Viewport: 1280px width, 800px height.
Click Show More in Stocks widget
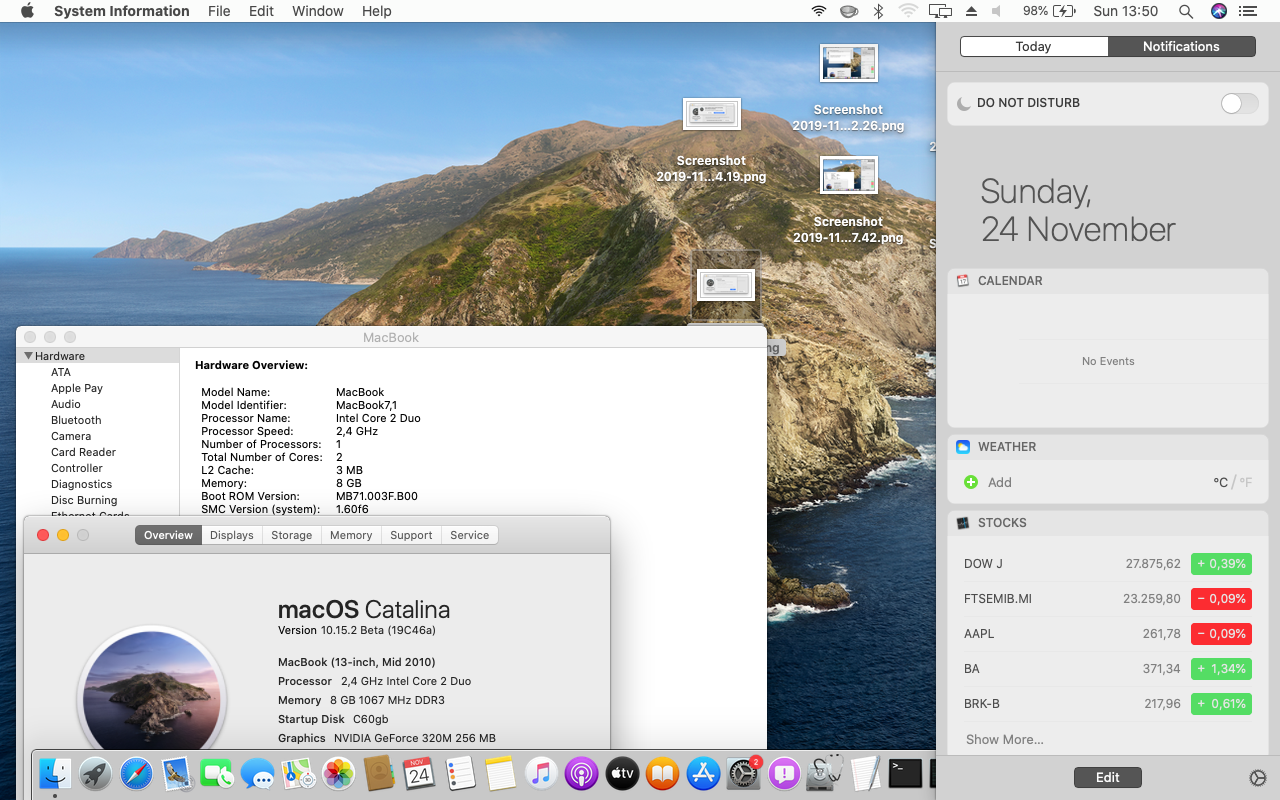tap(1005, 739)
